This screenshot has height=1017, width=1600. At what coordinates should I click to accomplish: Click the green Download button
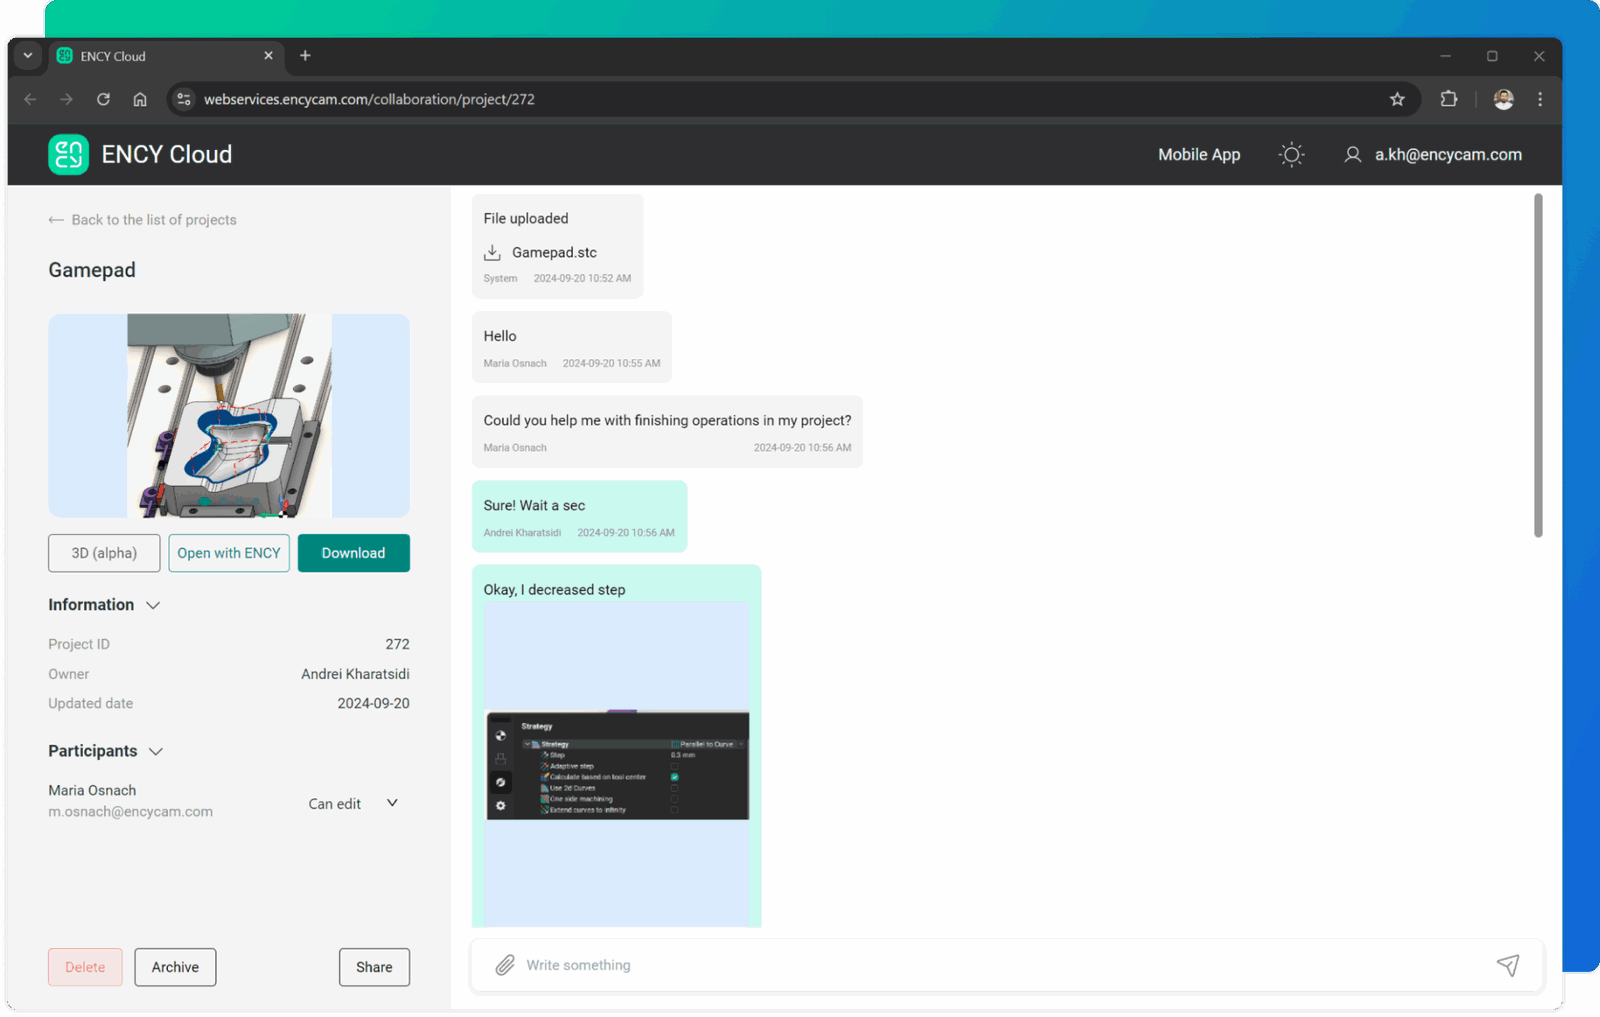click(x=353, y=553)
